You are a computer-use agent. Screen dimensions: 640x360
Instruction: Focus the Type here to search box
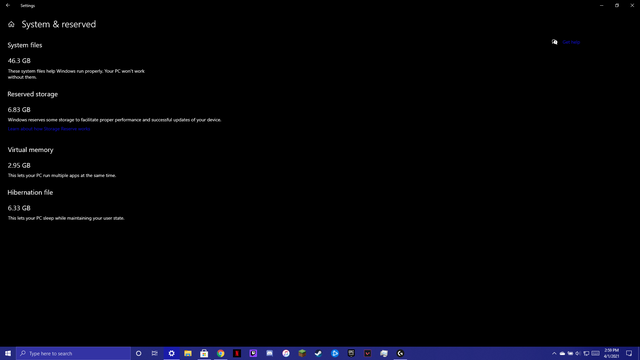pyautogui.click(x=73, y=353)
